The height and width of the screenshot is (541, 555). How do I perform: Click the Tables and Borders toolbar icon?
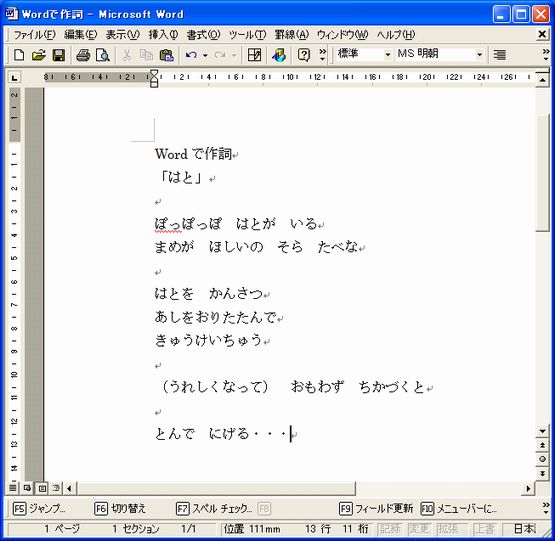[254, 55]
